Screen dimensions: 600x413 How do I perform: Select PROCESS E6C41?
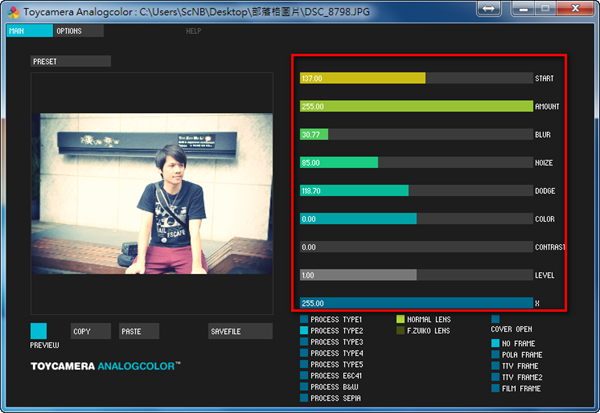coord(304,375)
